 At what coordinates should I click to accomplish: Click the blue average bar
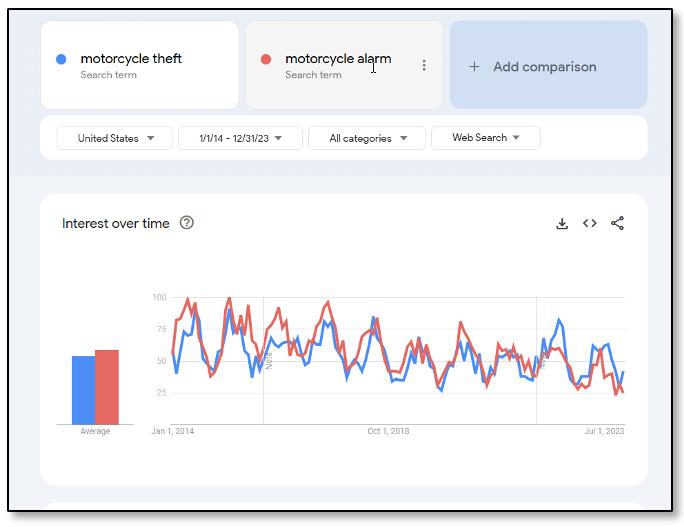[x=83, y=390]
